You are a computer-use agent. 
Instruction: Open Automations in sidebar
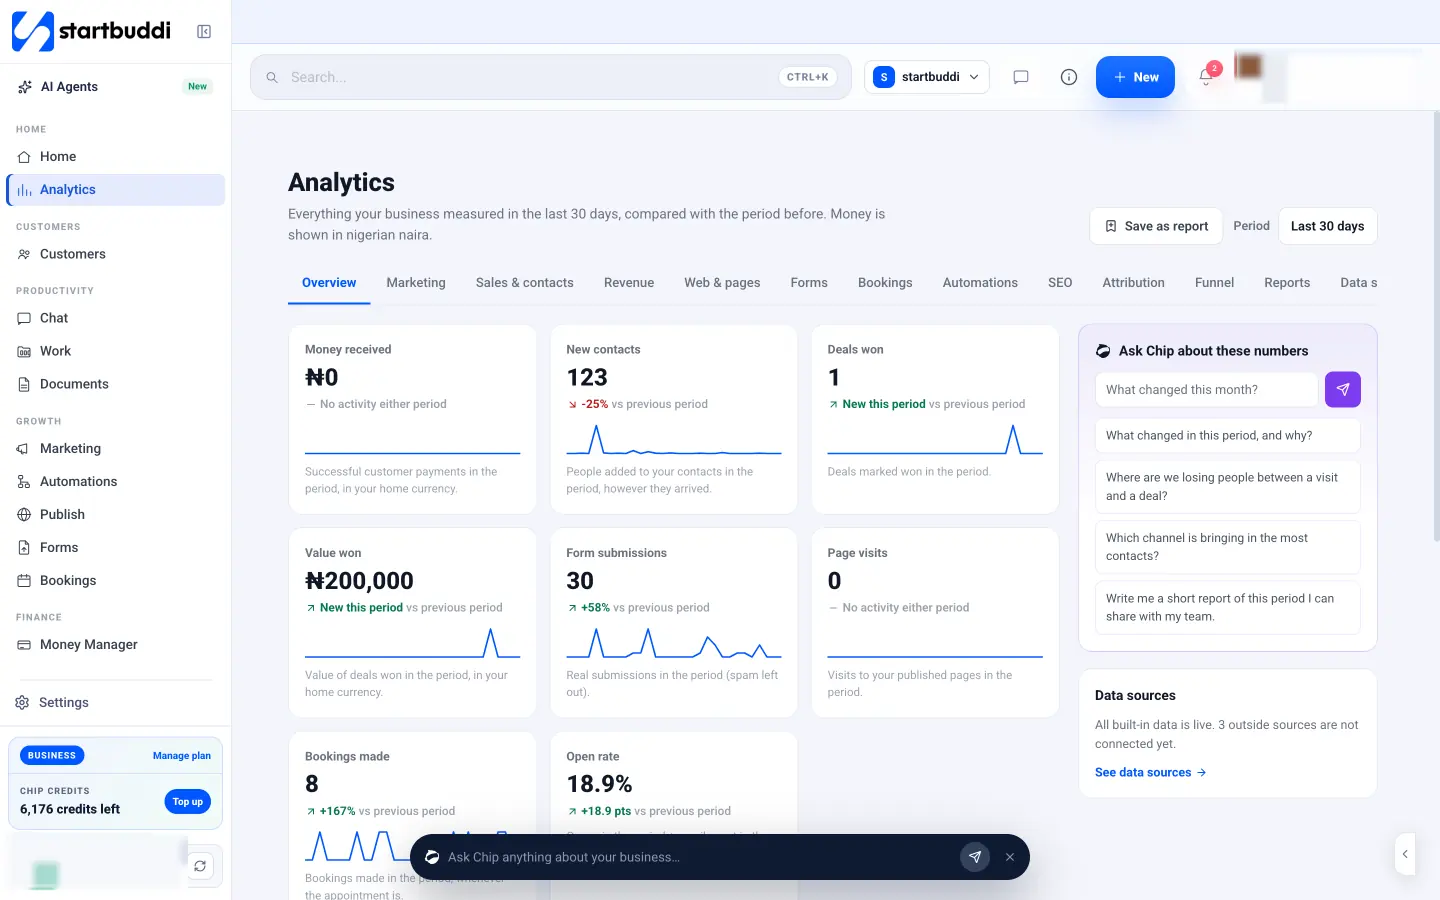pos(115,481)
